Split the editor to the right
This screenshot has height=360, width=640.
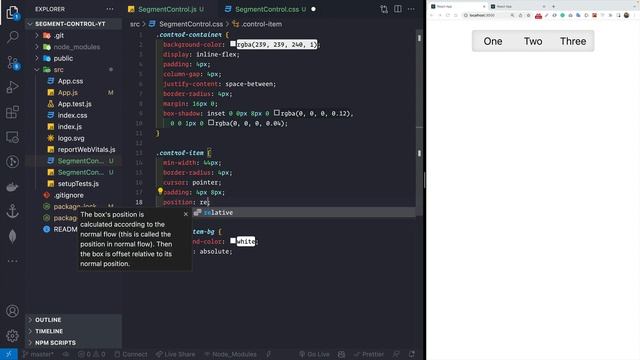coord(398,9)
